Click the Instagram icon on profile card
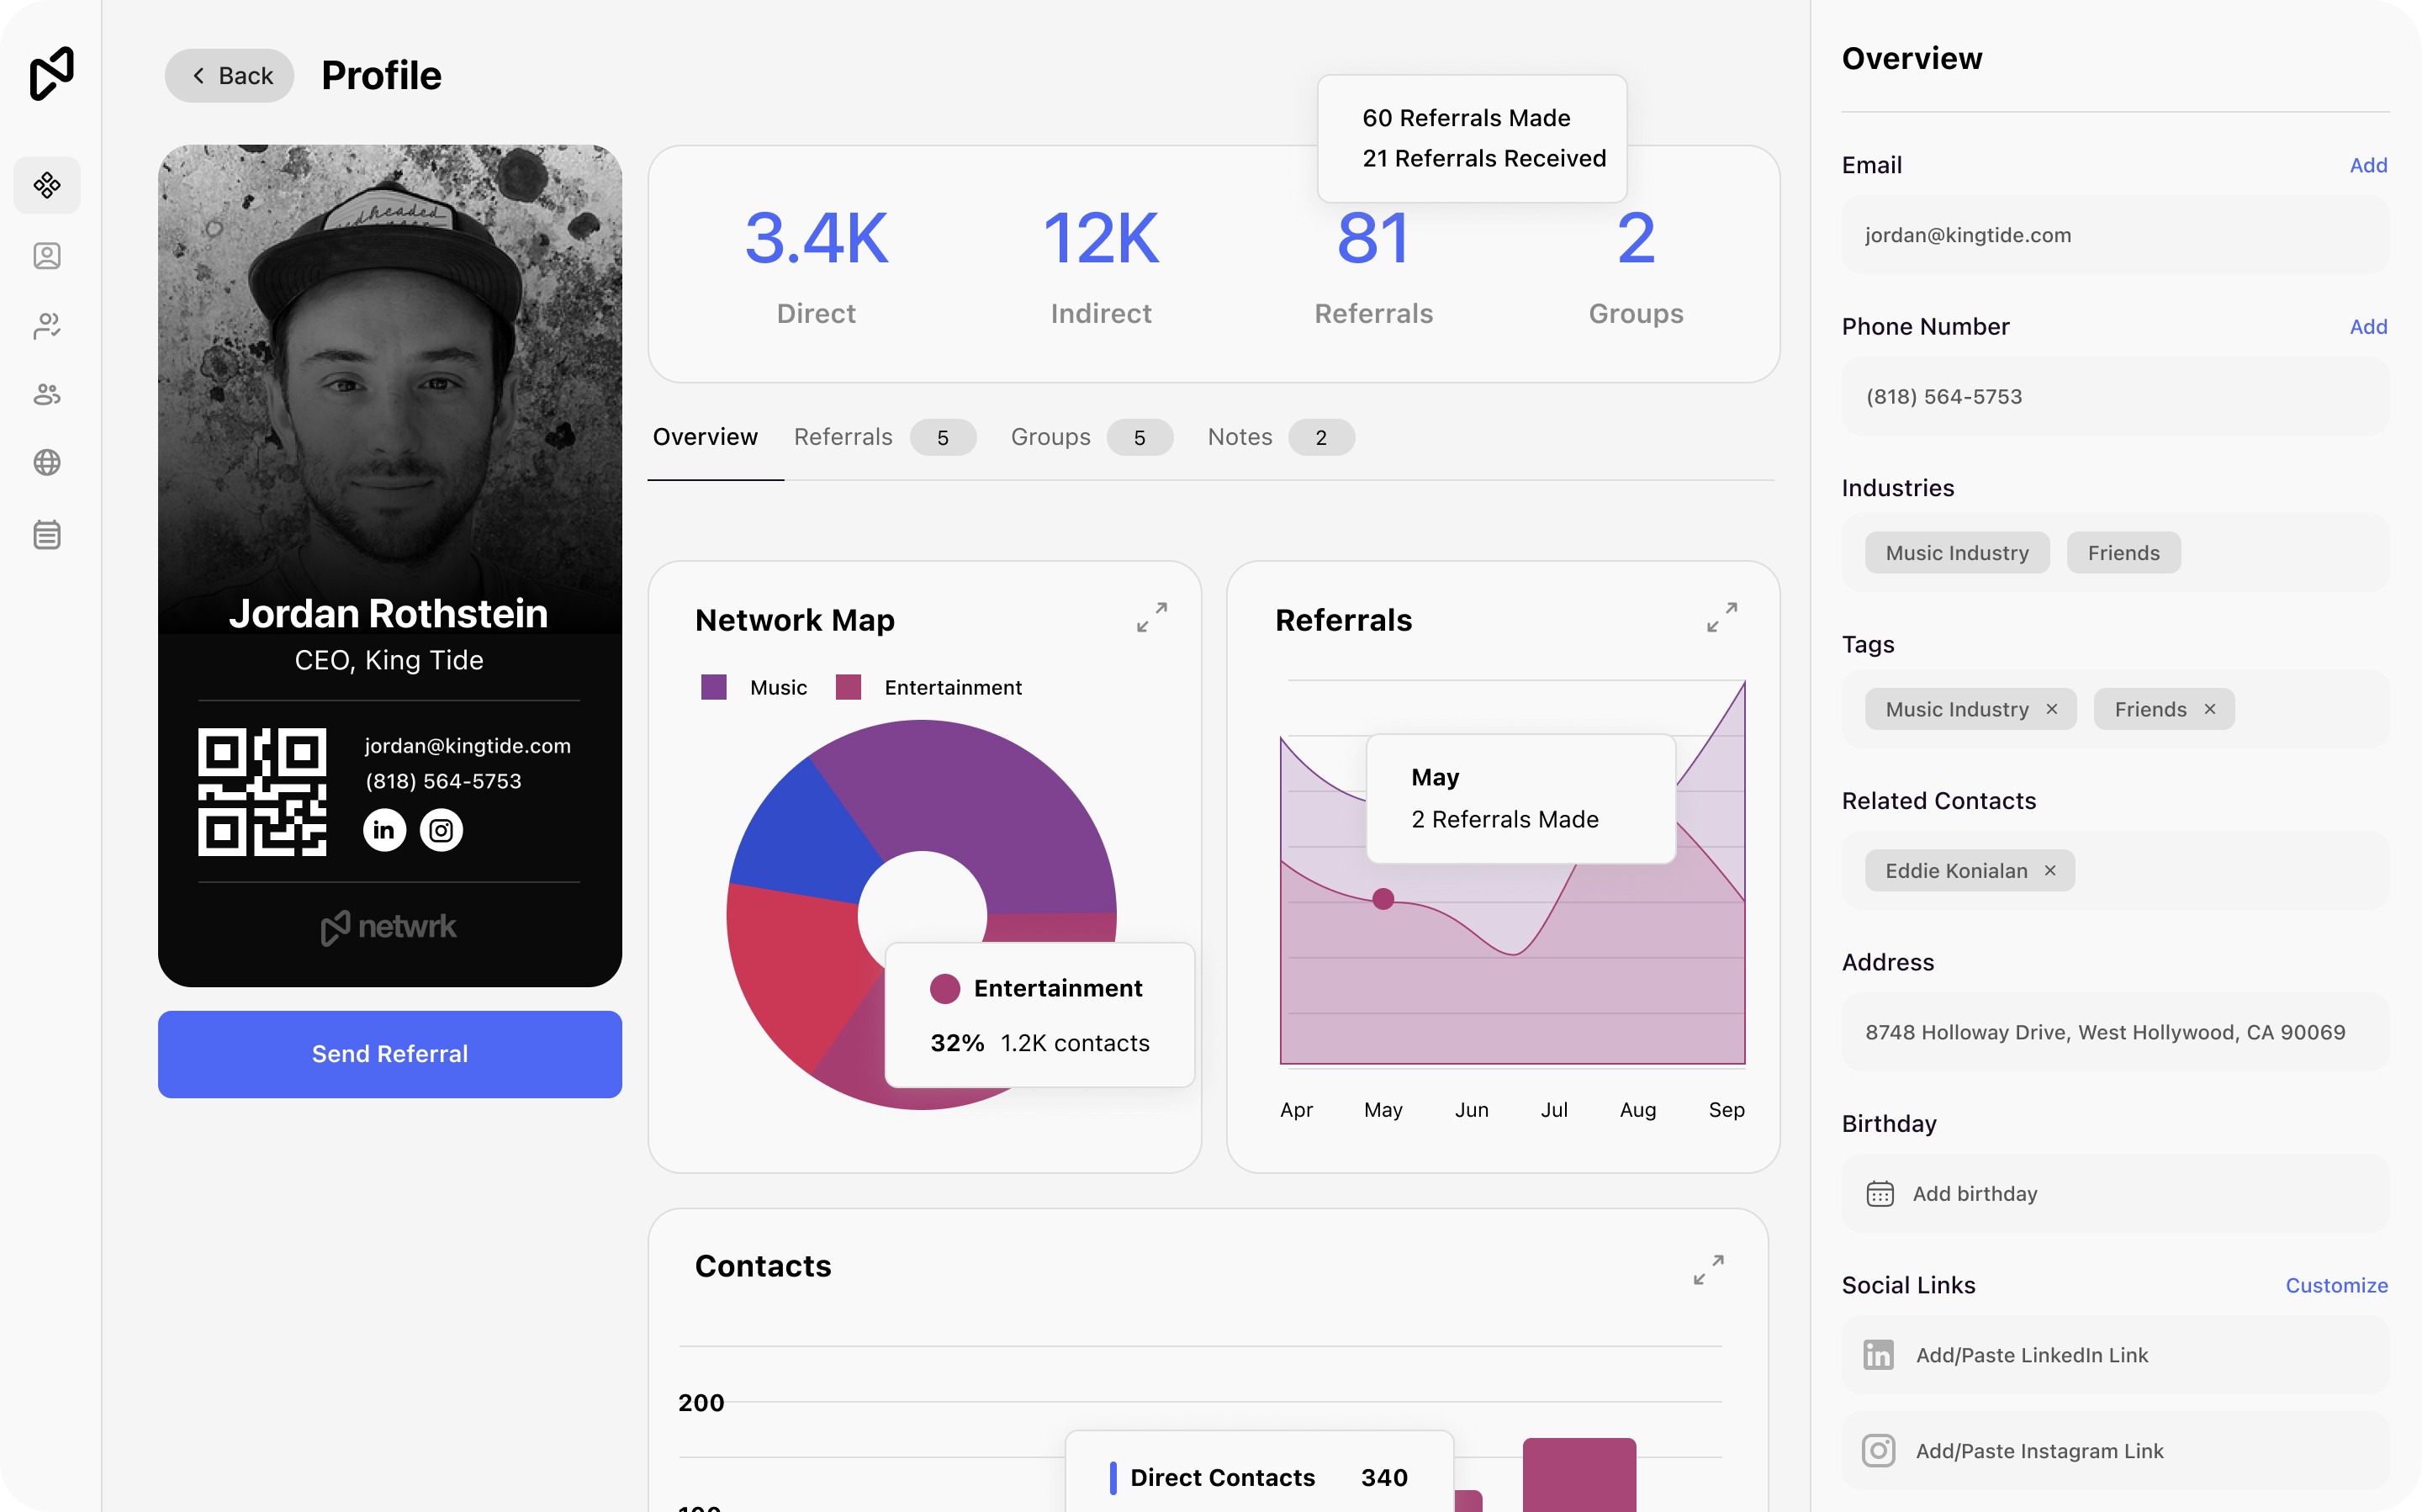The image size is (2422, 1512). [441, 830]
